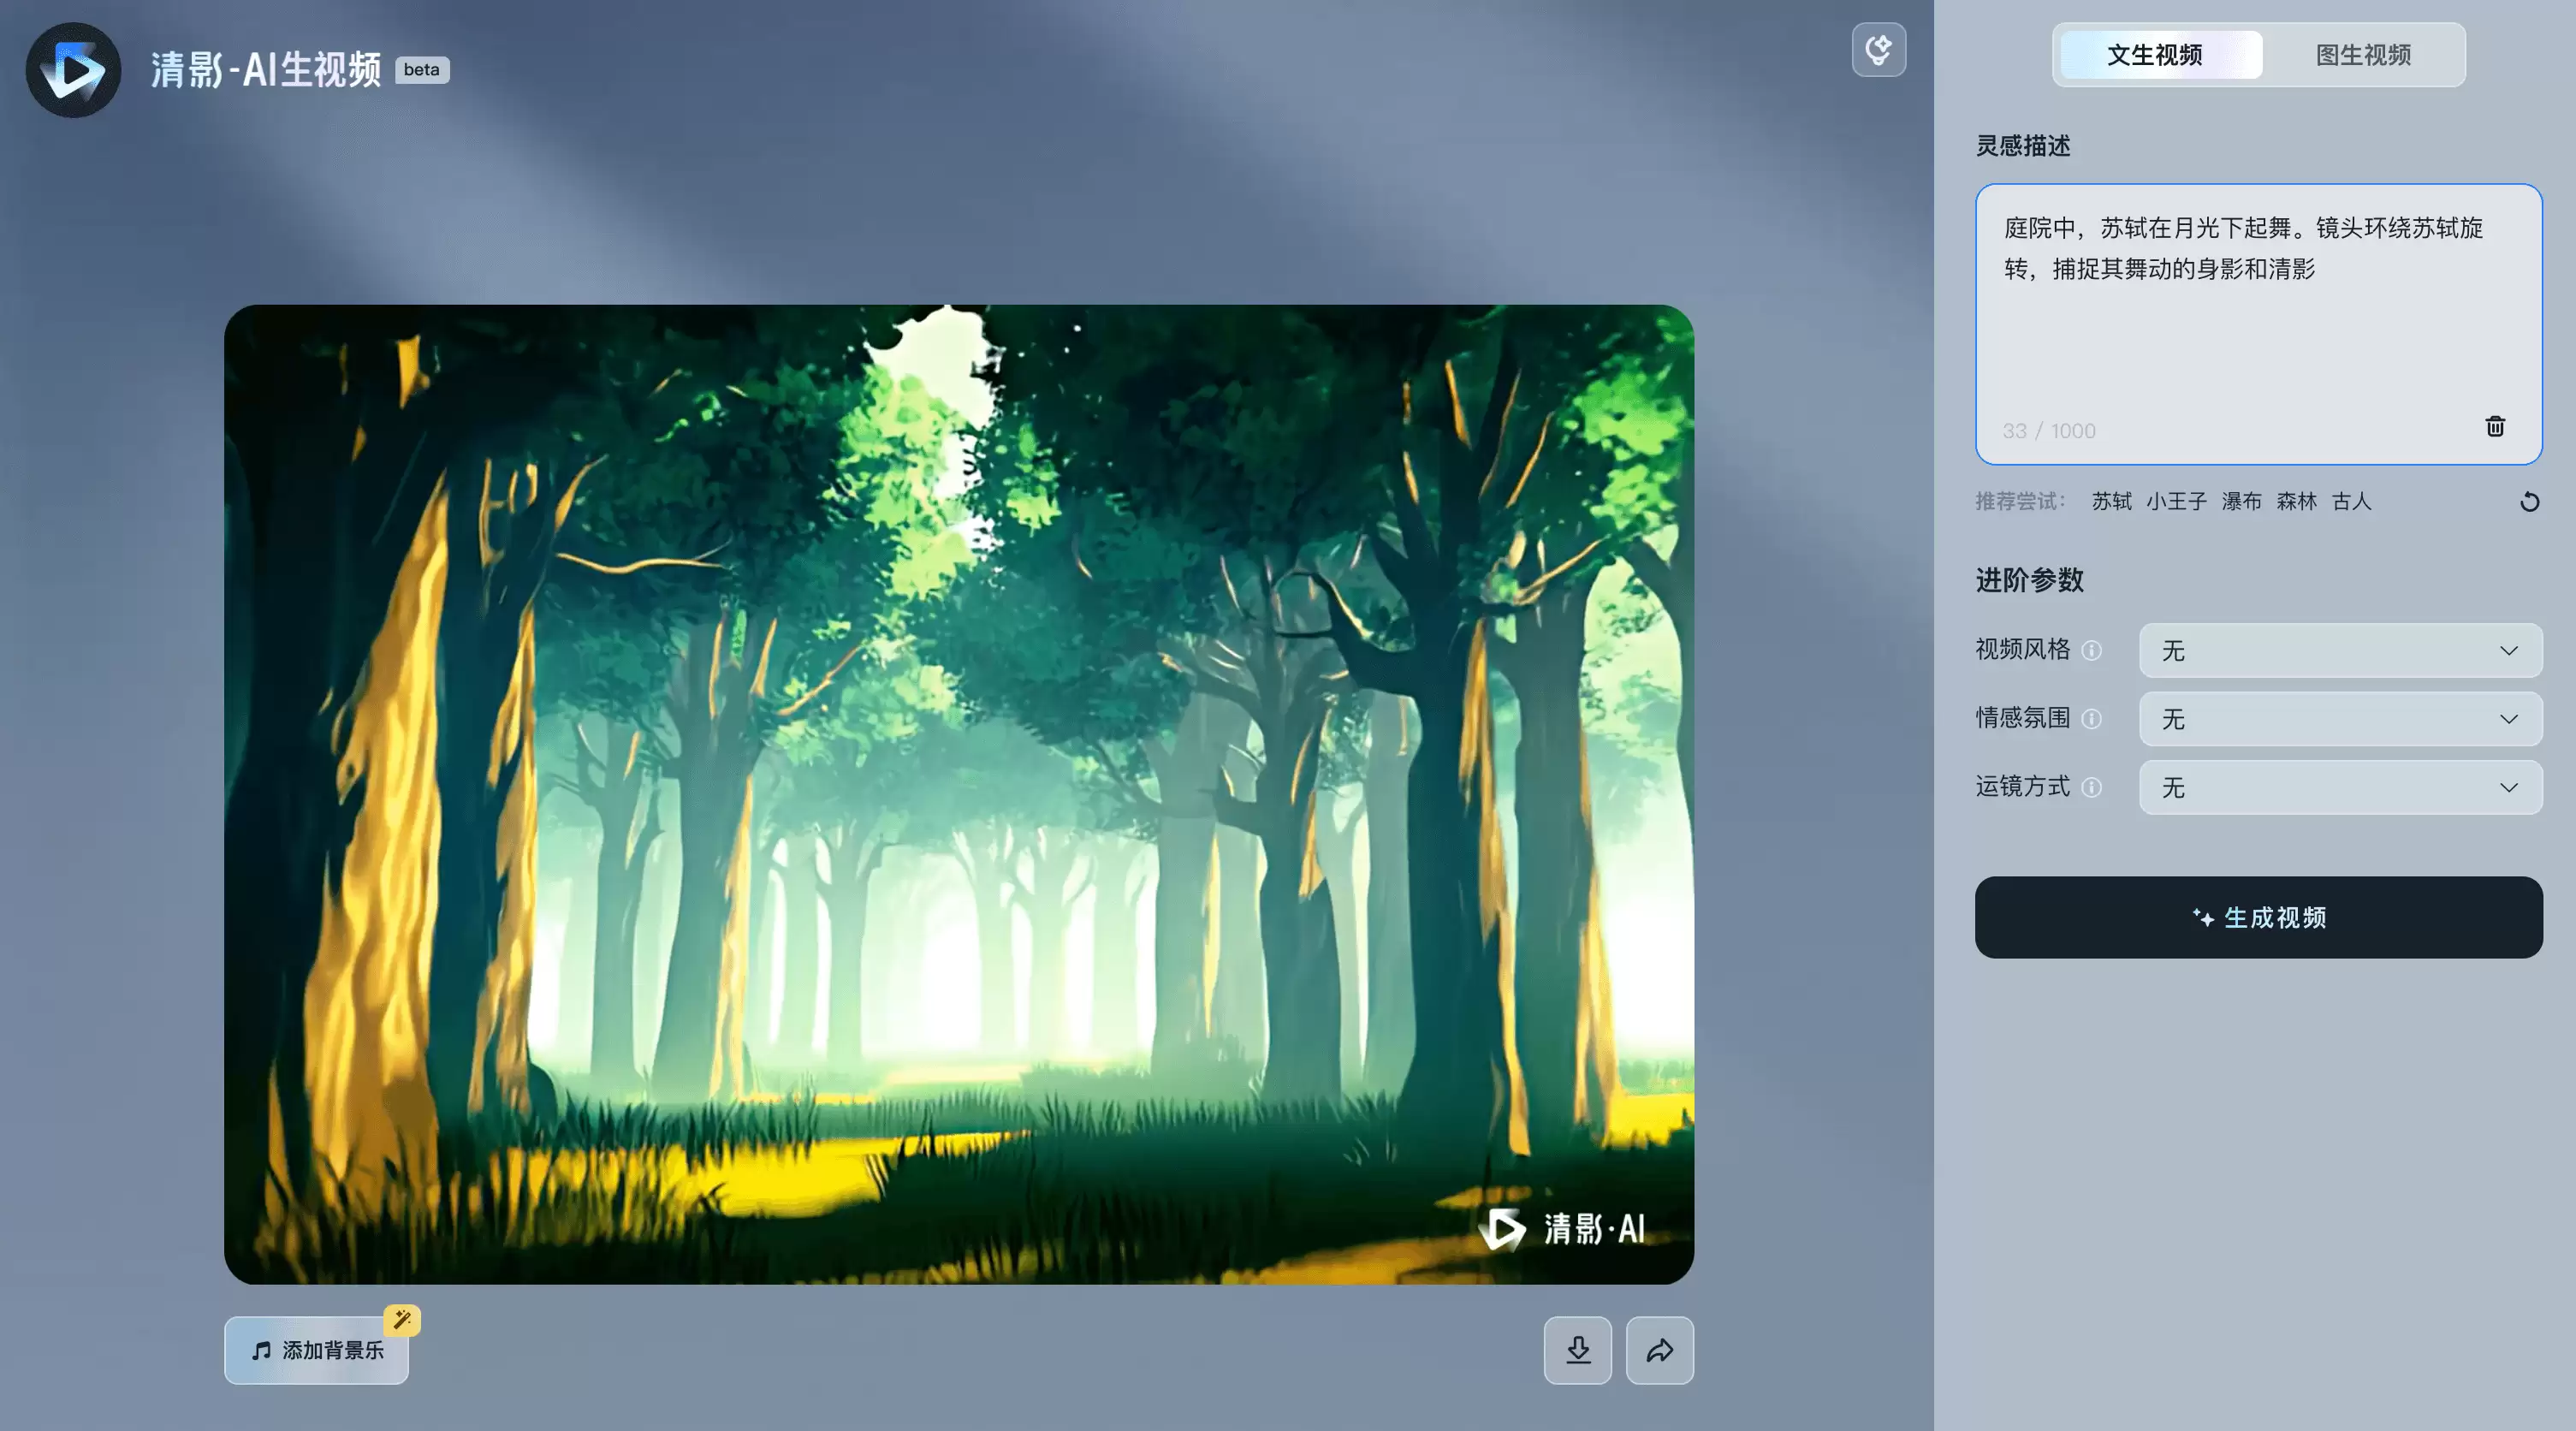This screenshot has width=2576, height=1431.
Task: Click the 清影 app logo icon
Action: click(x=73, y=70)
